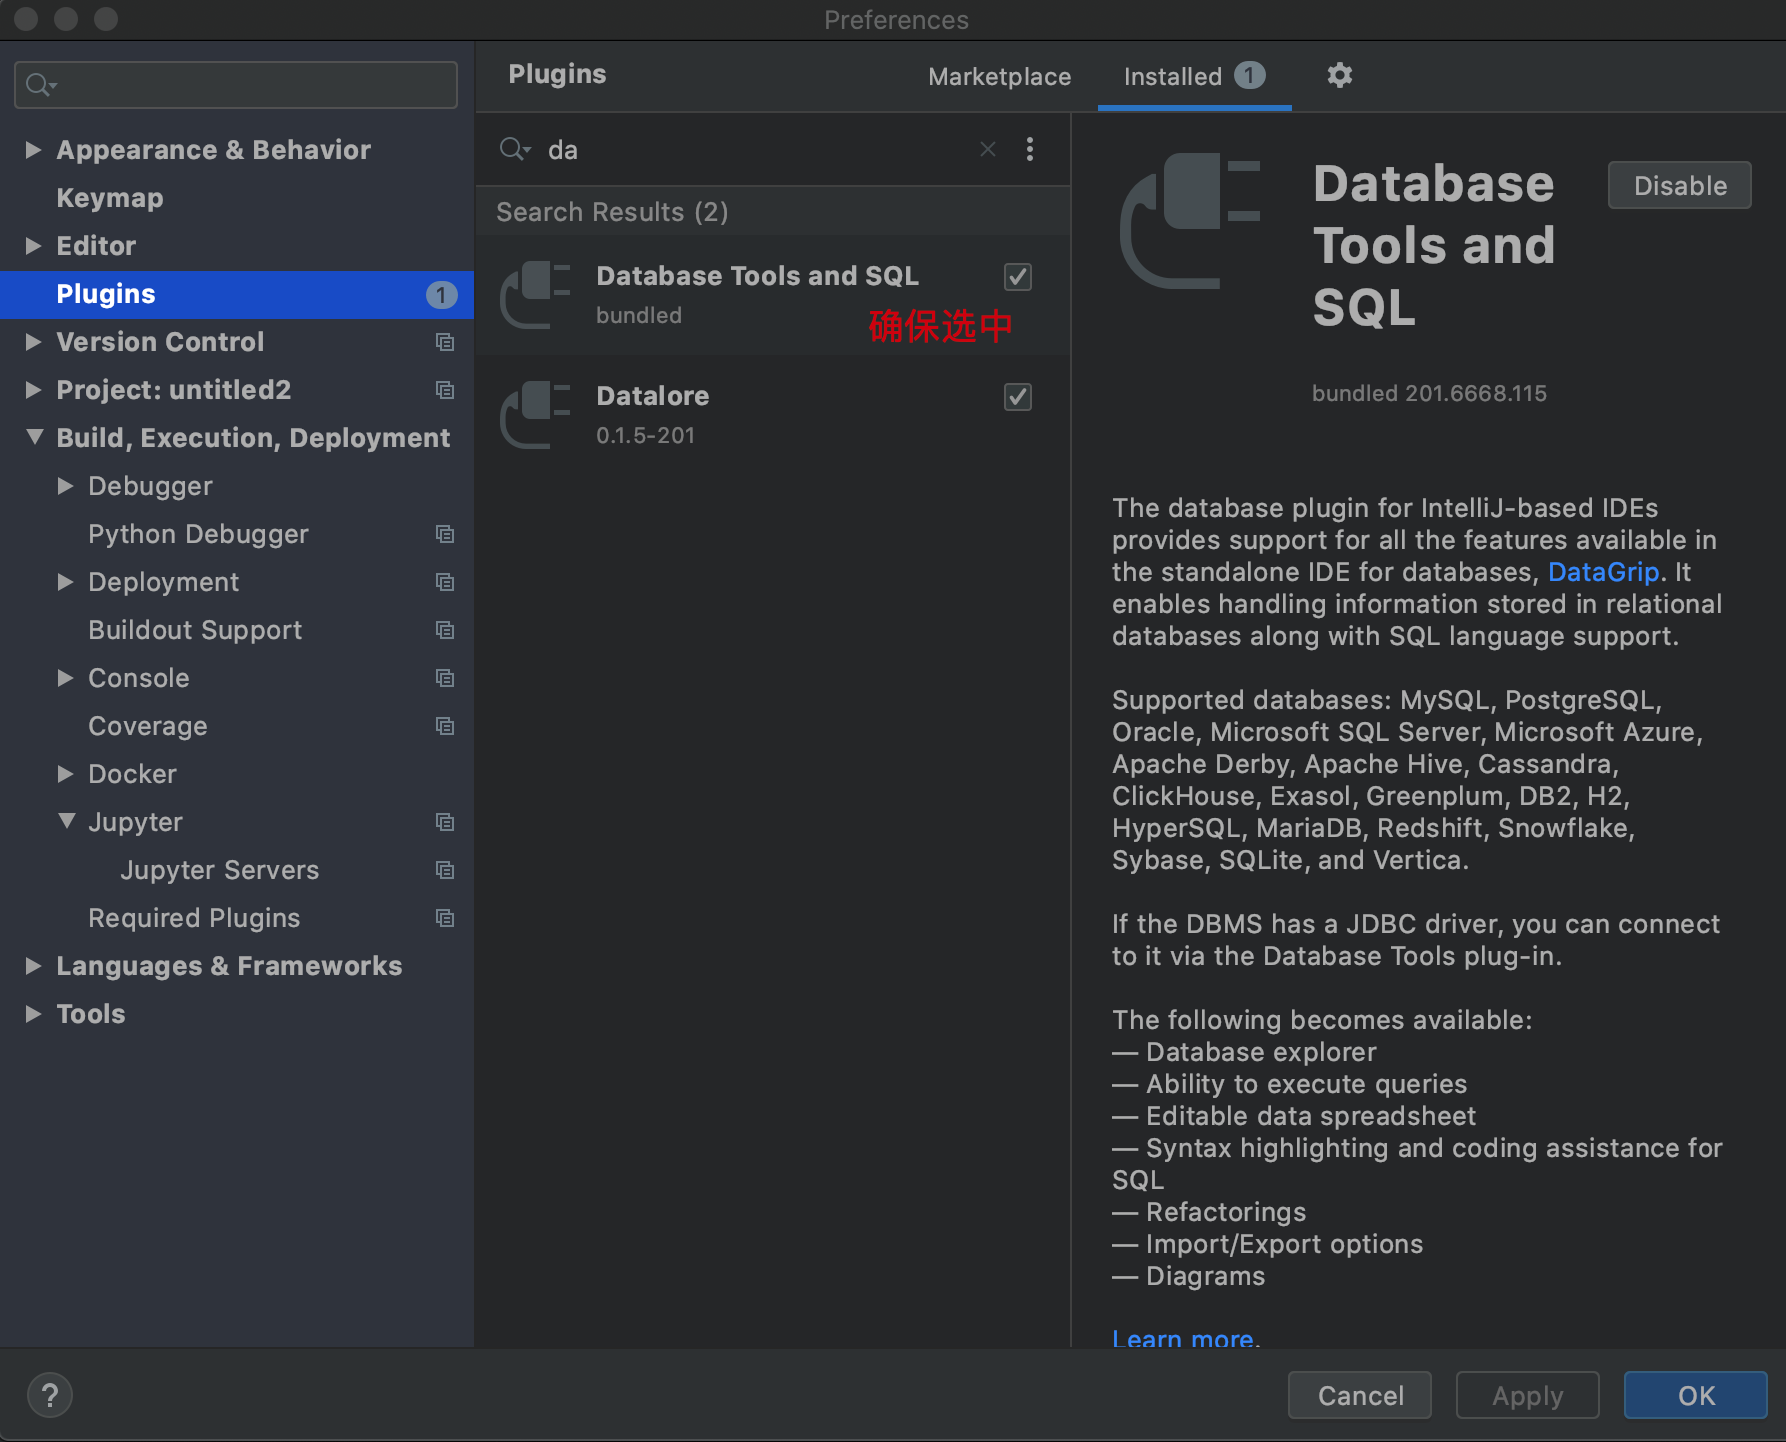Click Datalore version '0.1.5-201'
This screenshot has height=1442, width=1786.
tap(645, 435)
